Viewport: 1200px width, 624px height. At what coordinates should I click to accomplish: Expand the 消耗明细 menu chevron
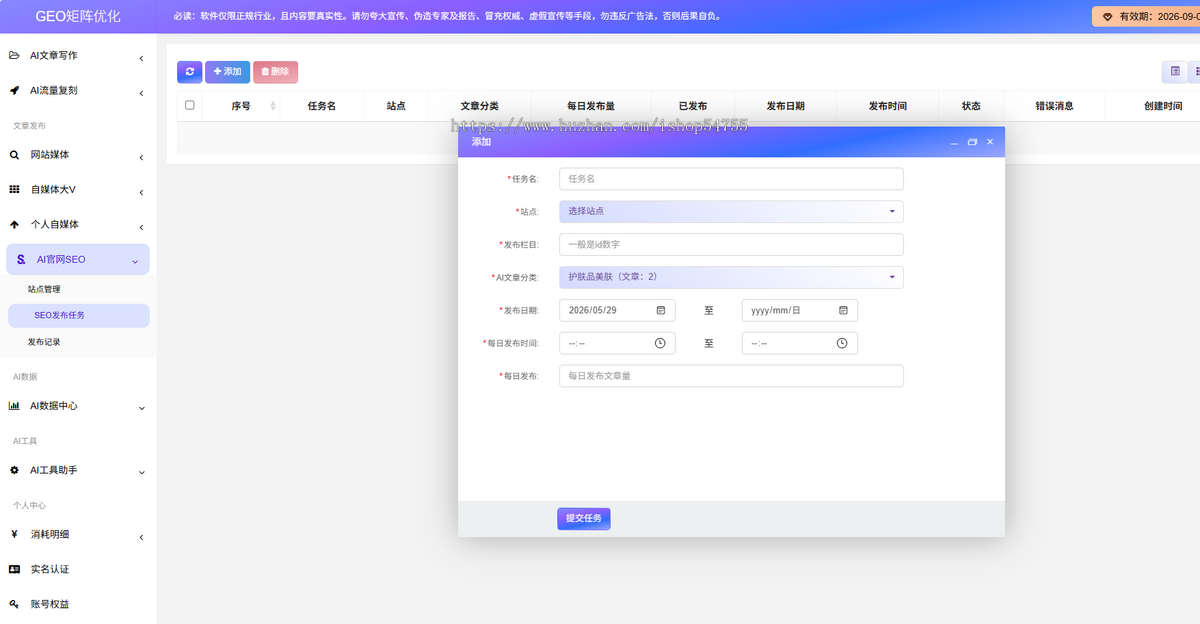[141, 537]
